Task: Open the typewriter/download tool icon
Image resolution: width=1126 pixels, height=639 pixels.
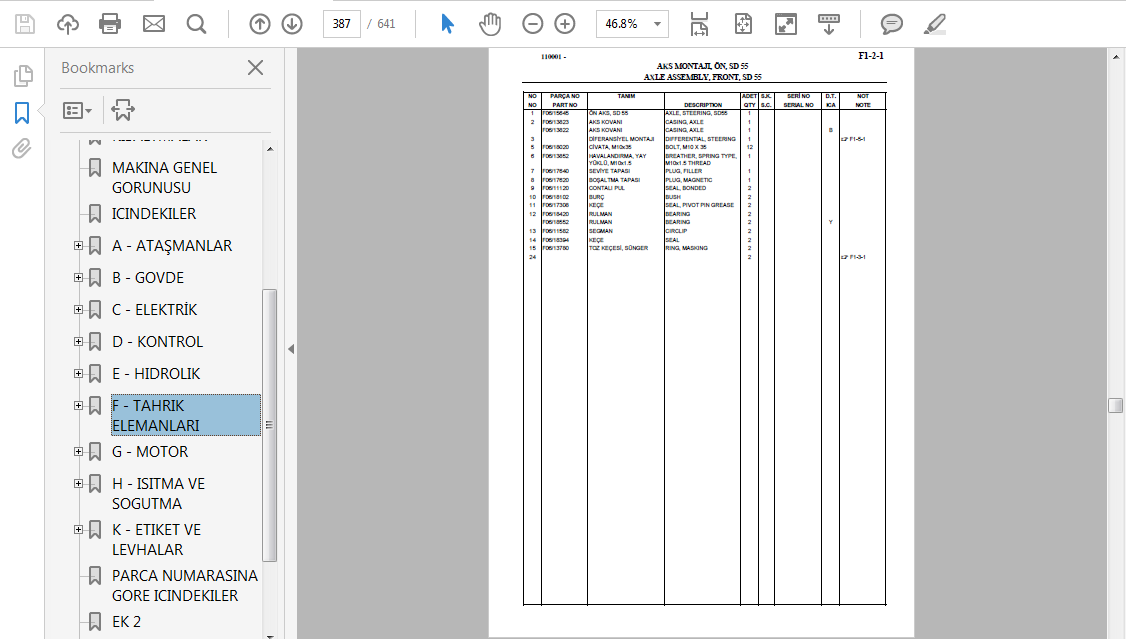Action: tap(829, 24)
